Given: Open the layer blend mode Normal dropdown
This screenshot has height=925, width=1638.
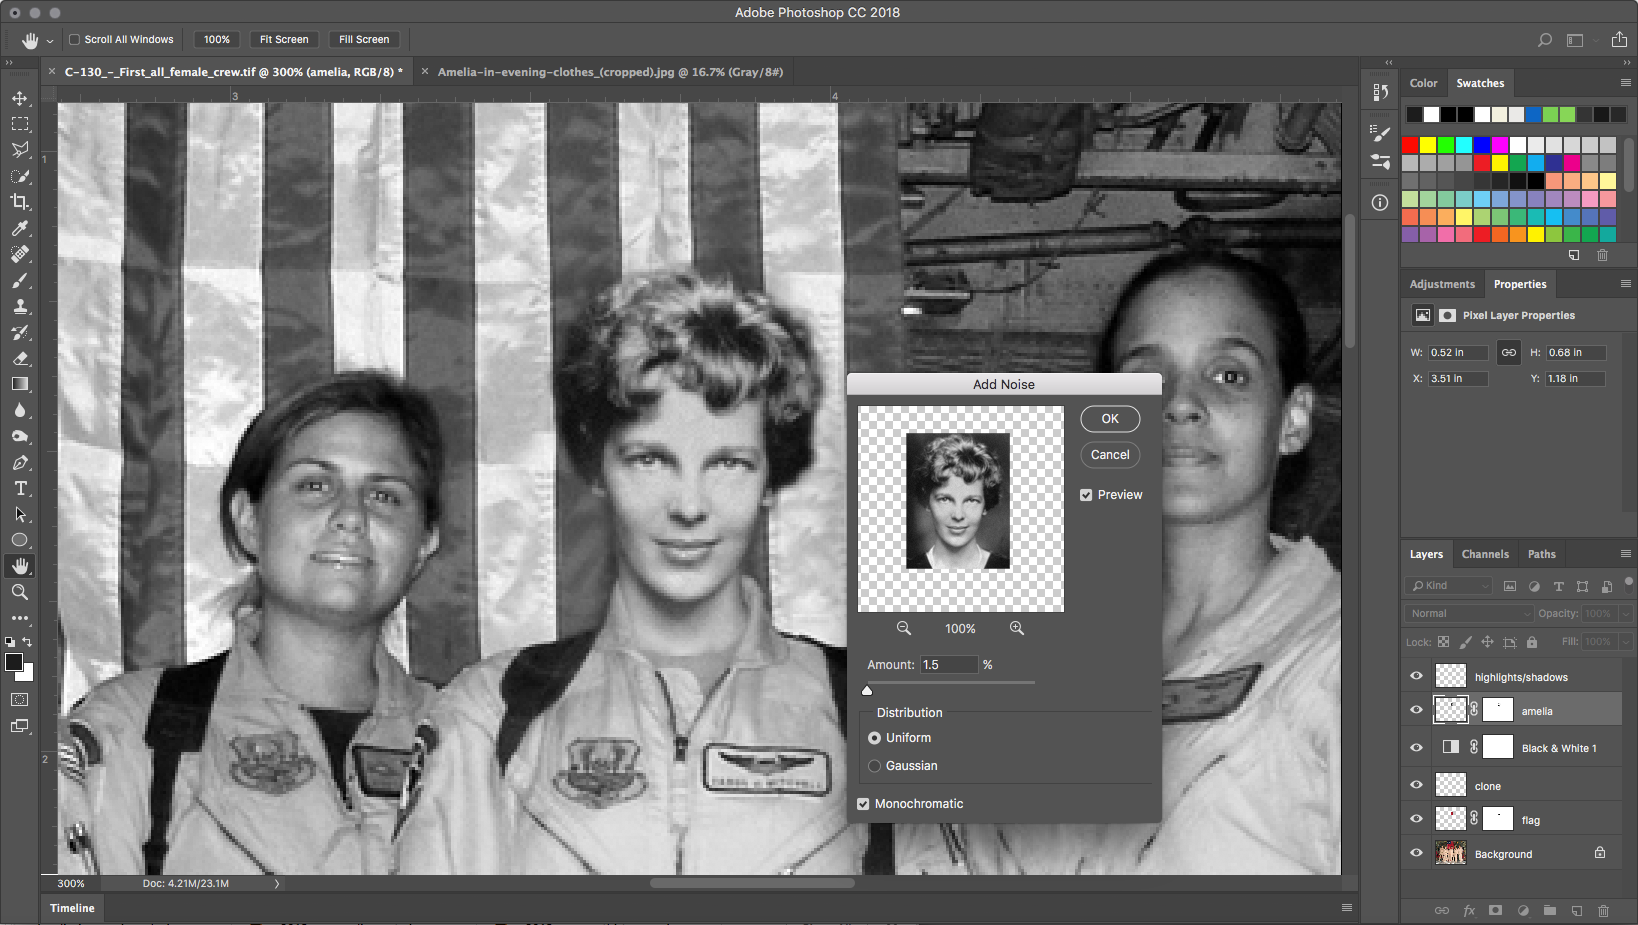Looking at the screenshot, I should [x=1468, y=613].
